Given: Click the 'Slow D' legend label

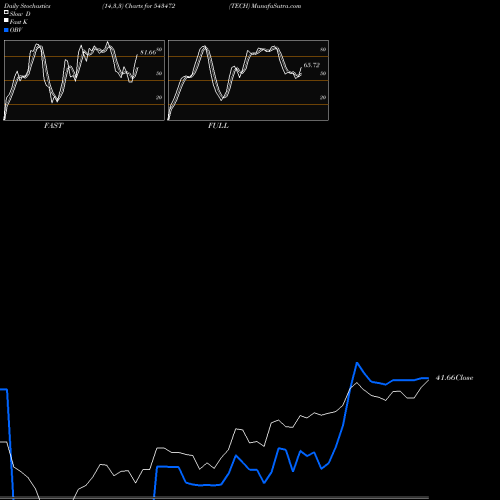Looking at the screenshot, I should [x=20, y=14].
